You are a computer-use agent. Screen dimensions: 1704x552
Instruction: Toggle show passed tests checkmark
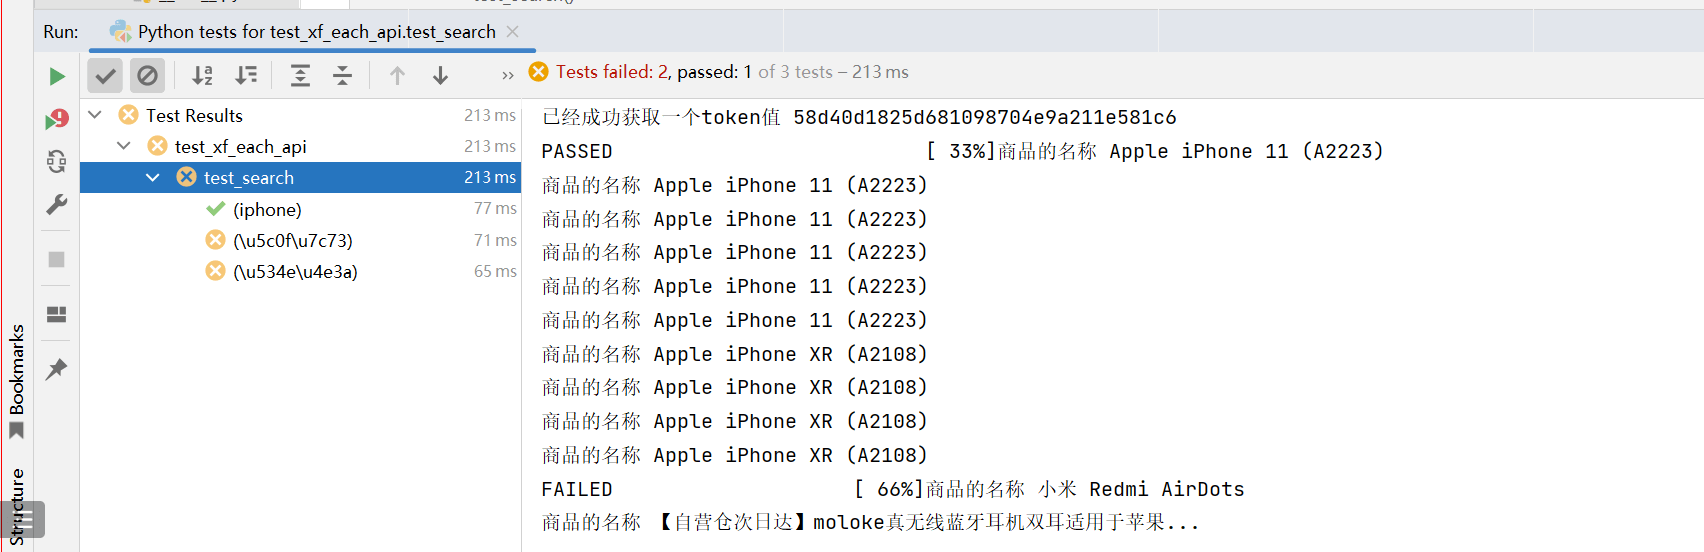point(105,75)
